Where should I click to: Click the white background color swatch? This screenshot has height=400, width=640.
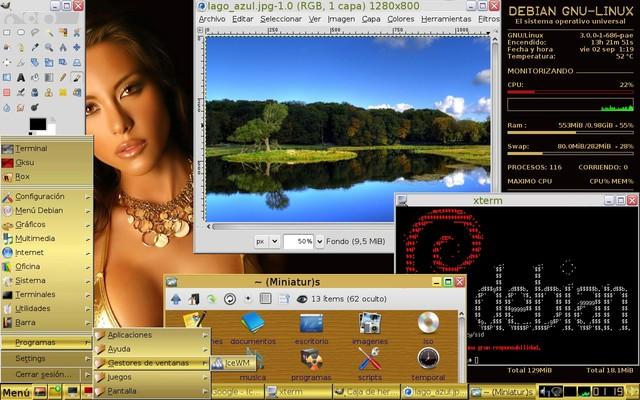(x=51, y=128)
